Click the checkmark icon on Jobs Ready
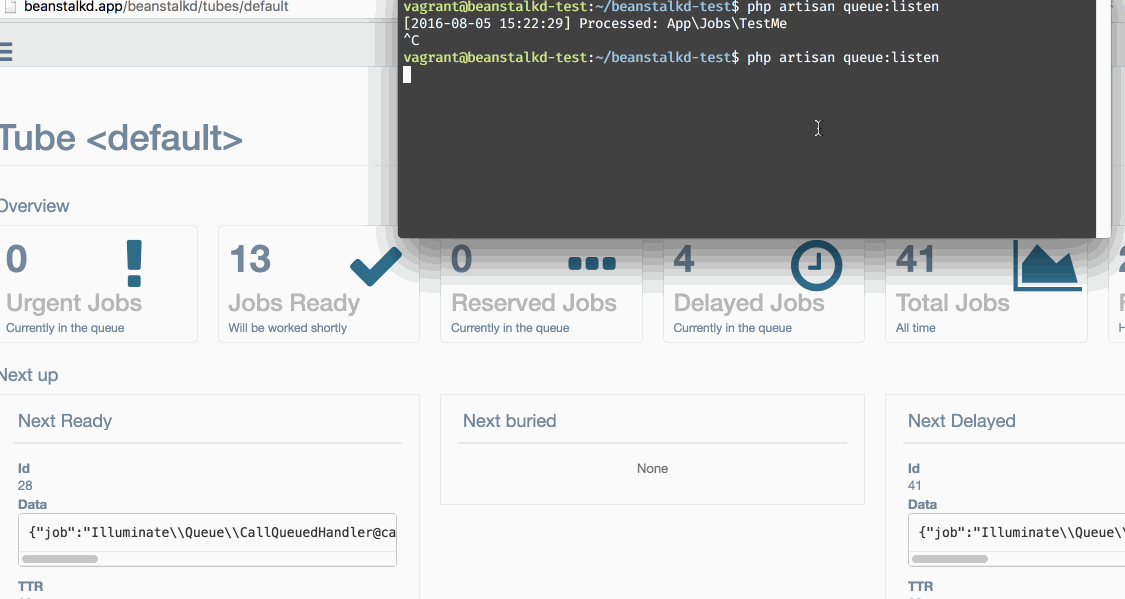This screenshot has width=1125, height=599. click(376, 266)
